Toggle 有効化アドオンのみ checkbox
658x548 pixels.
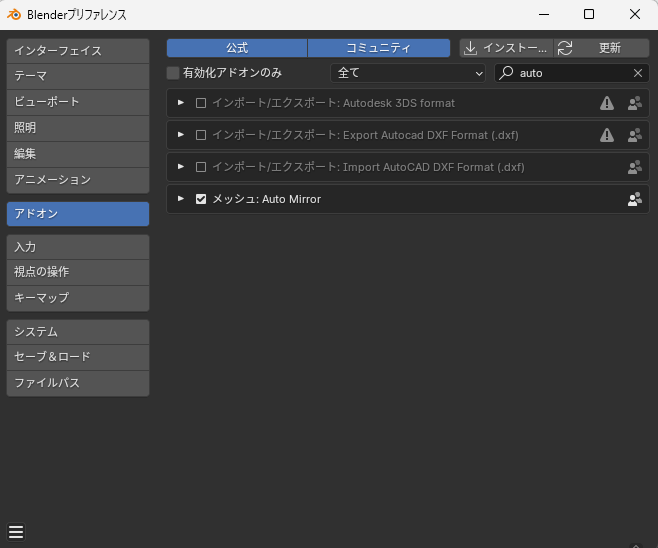tap(173, 73)
